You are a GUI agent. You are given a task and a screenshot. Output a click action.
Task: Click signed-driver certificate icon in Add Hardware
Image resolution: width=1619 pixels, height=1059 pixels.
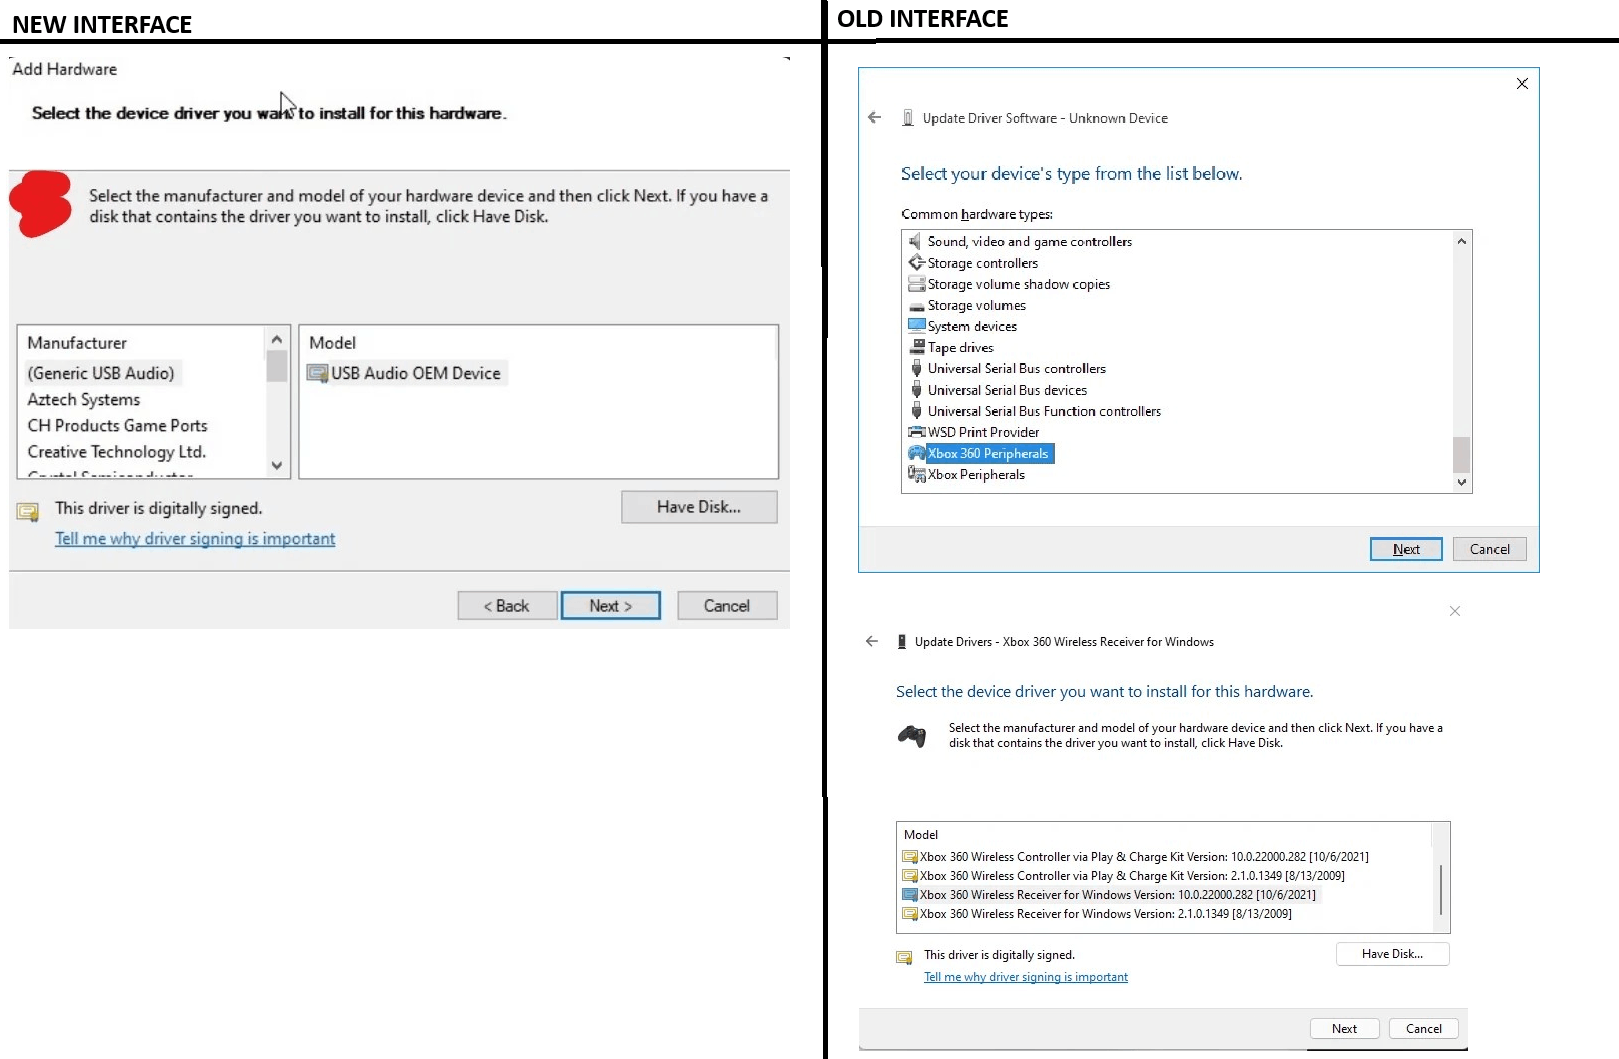coord(28,512)
